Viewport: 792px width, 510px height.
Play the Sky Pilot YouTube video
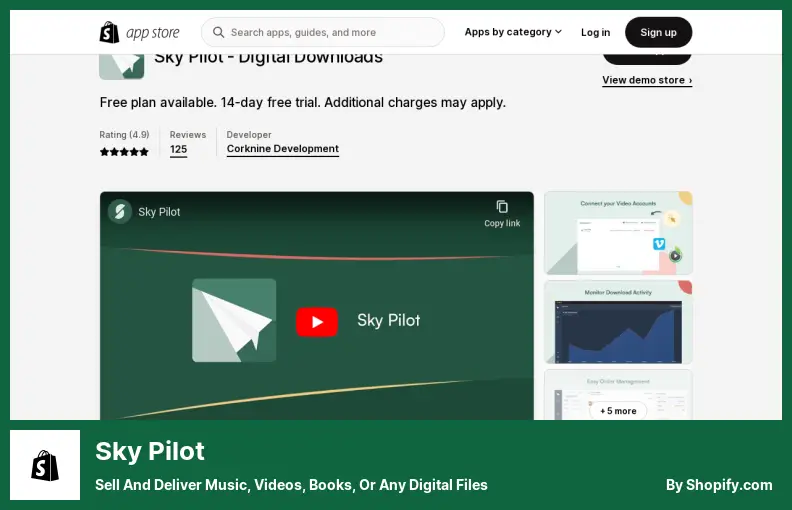point(317,322)
